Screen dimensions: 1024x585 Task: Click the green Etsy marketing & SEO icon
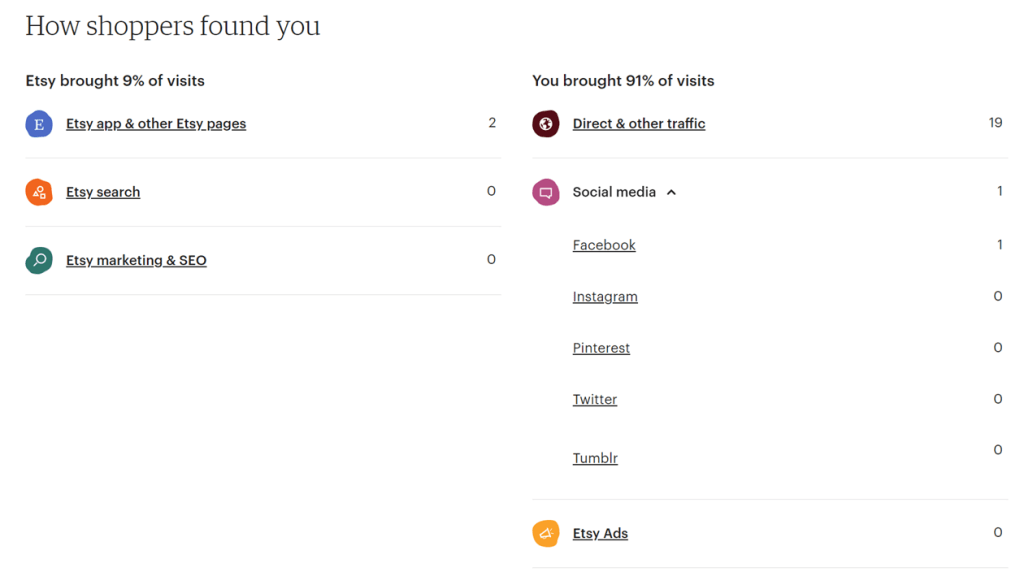[39, 260]
